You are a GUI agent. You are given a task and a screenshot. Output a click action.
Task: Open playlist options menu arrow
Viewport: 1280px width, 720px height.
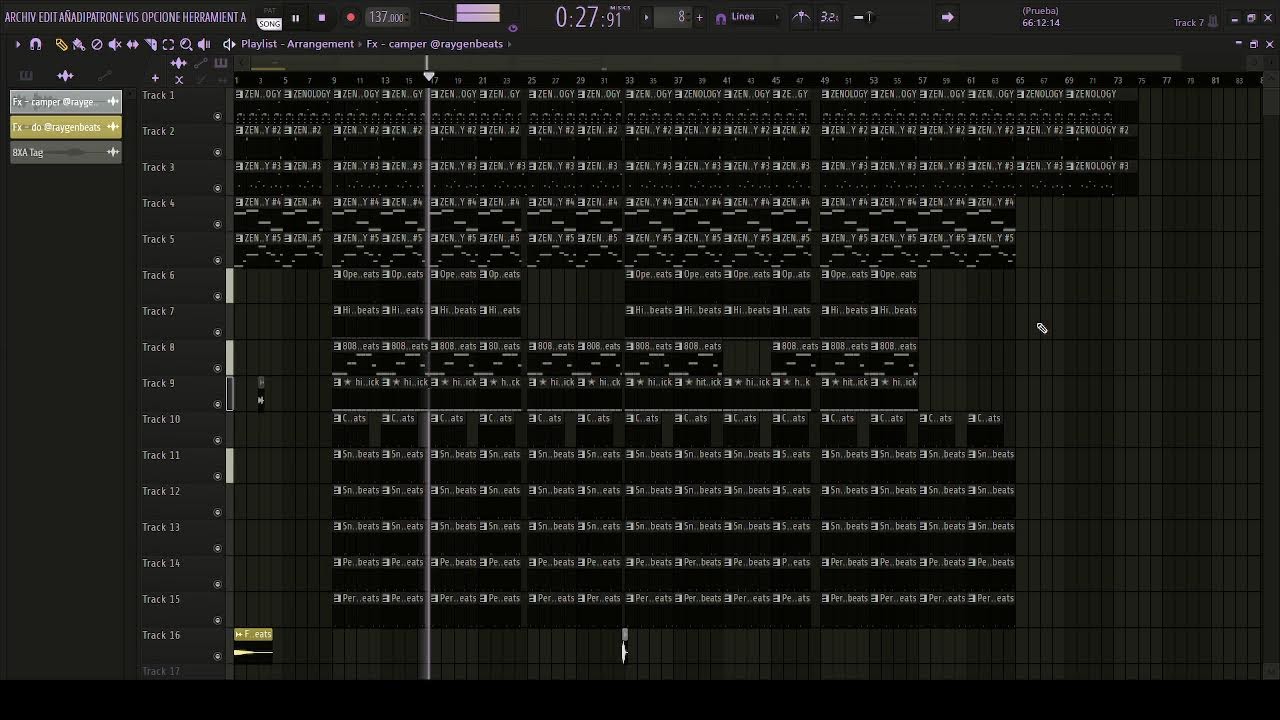[17, 44]
